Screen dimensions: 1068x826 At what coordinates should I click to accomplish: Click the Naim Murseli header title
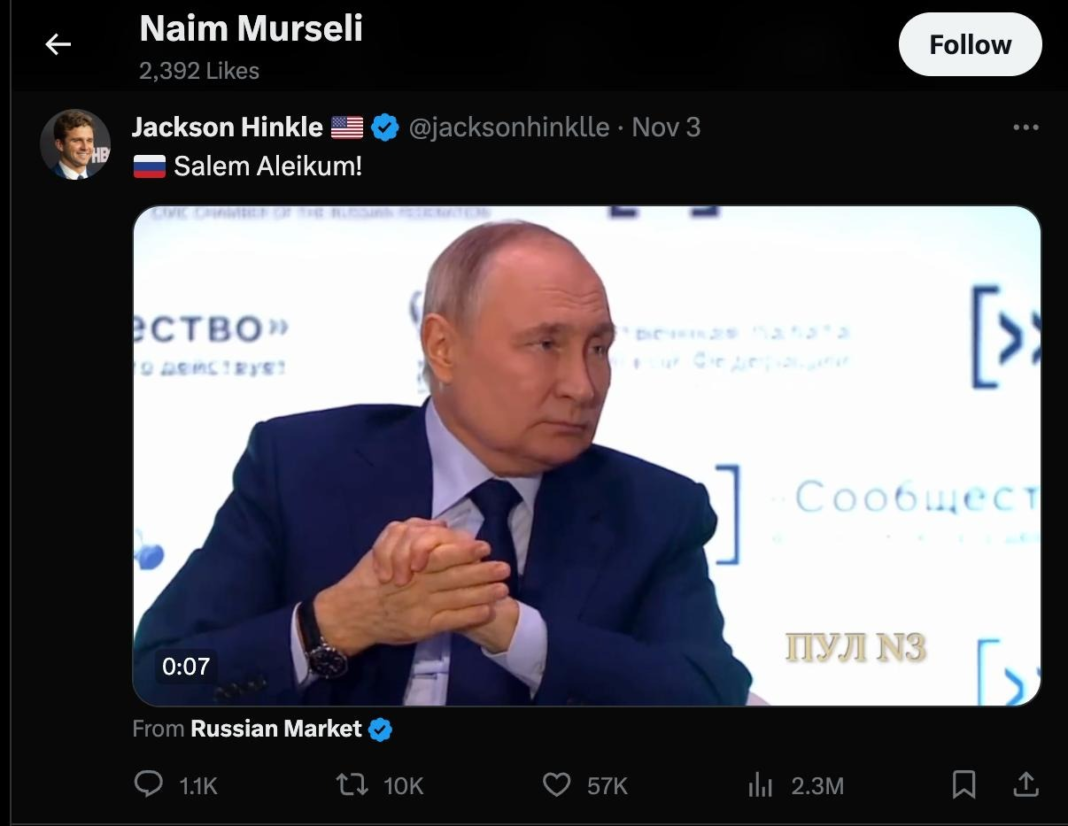(251, 29)
